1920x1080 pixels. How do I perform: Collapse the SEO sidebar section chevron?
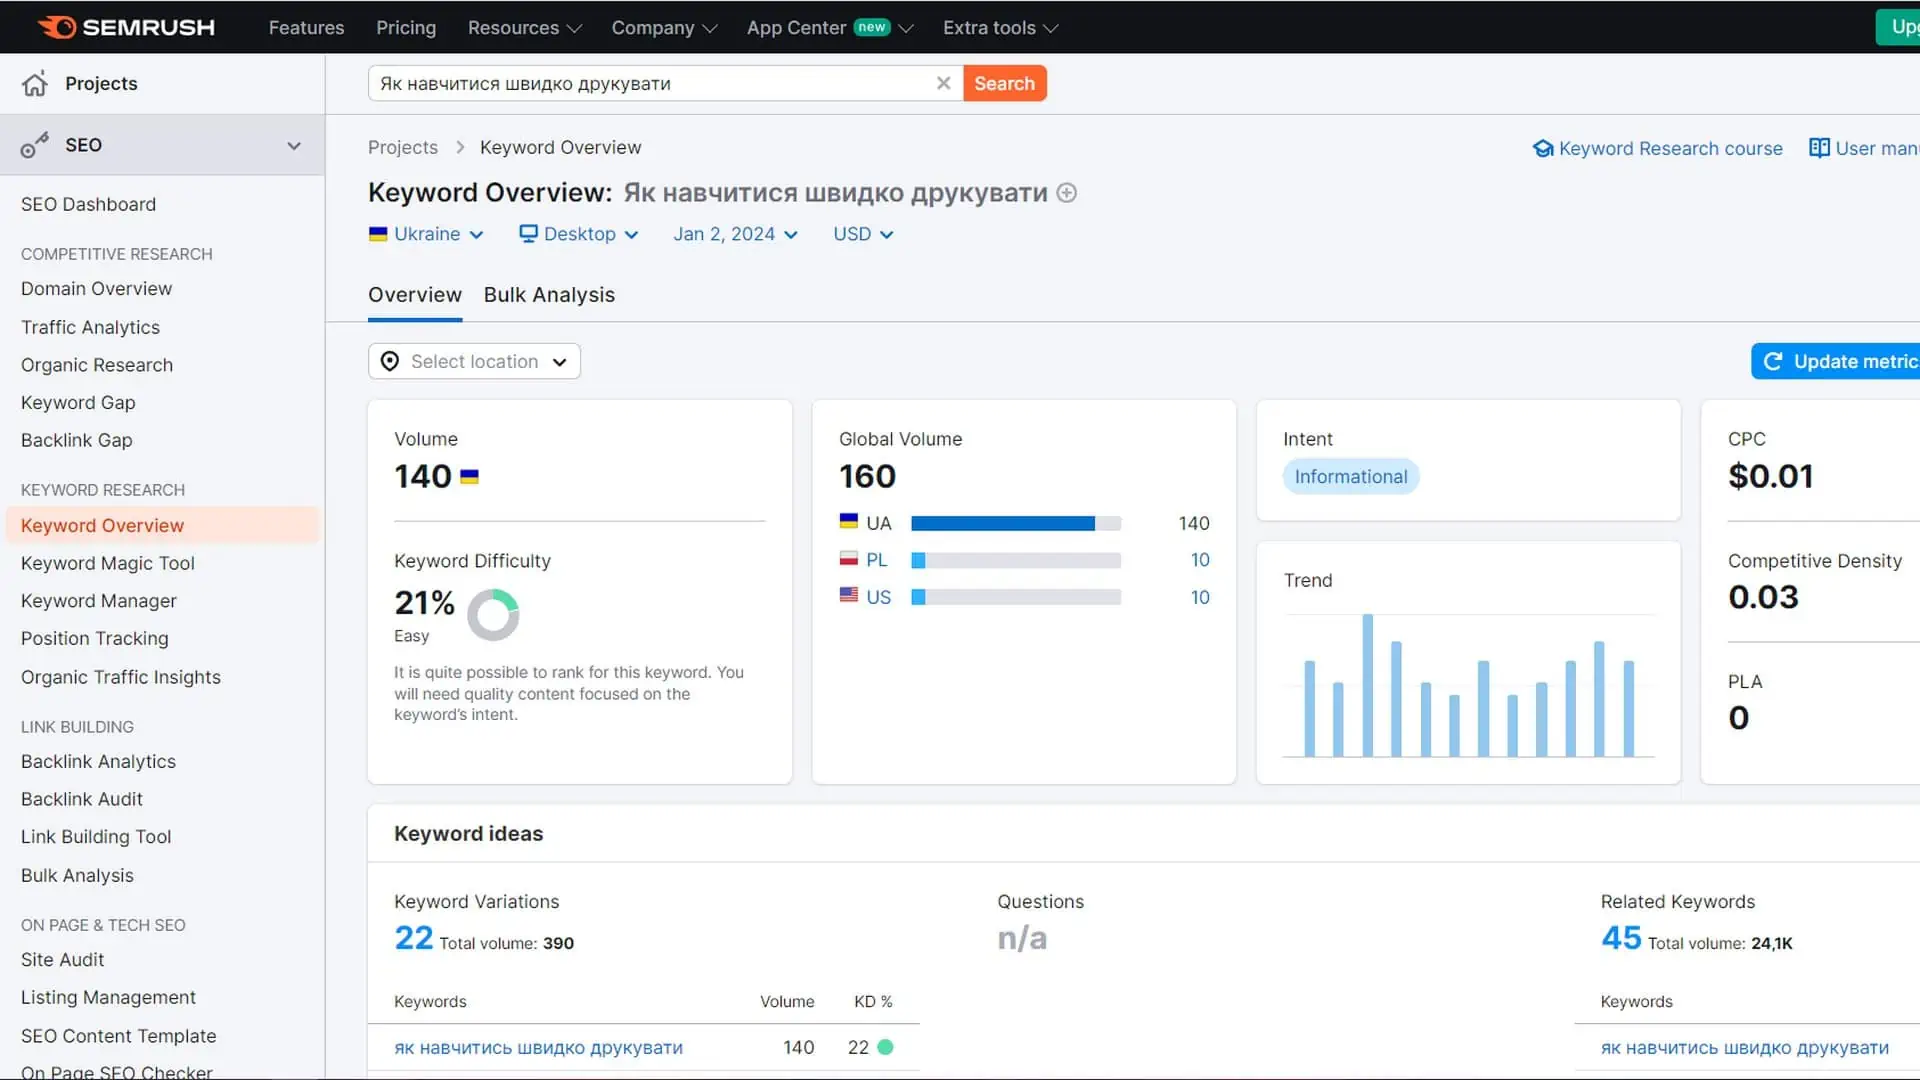[x=294, y=145]
